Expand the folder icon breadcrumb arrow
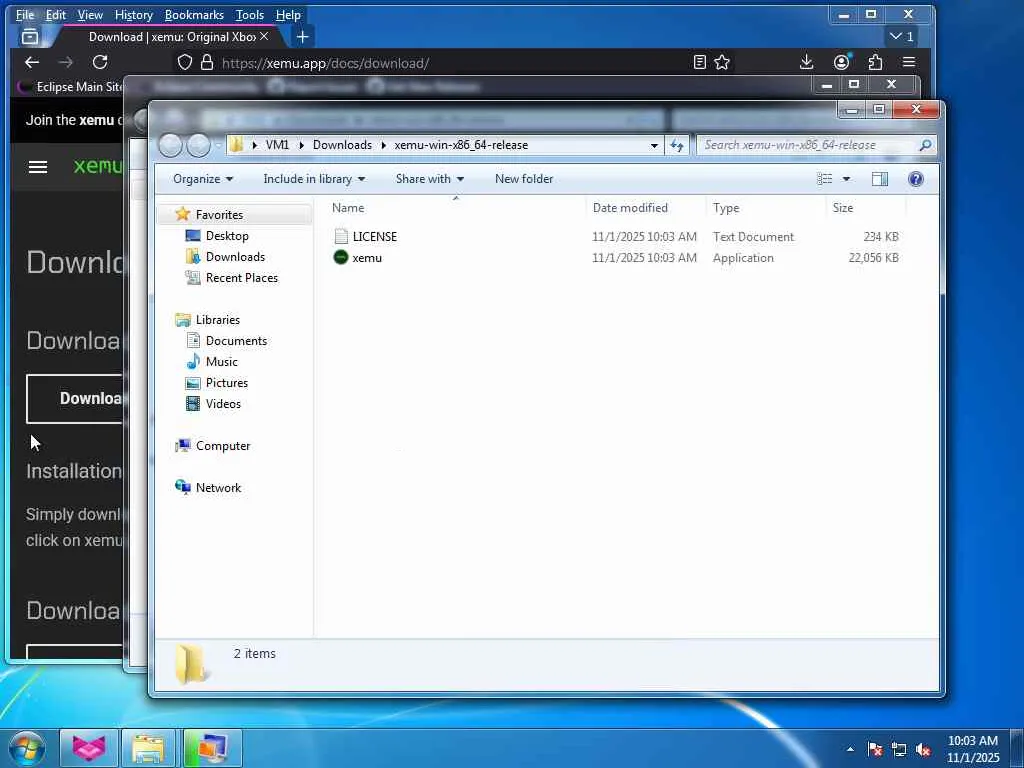The height and width of the screenshot is (768, 1024). click(x=255, y=145)
